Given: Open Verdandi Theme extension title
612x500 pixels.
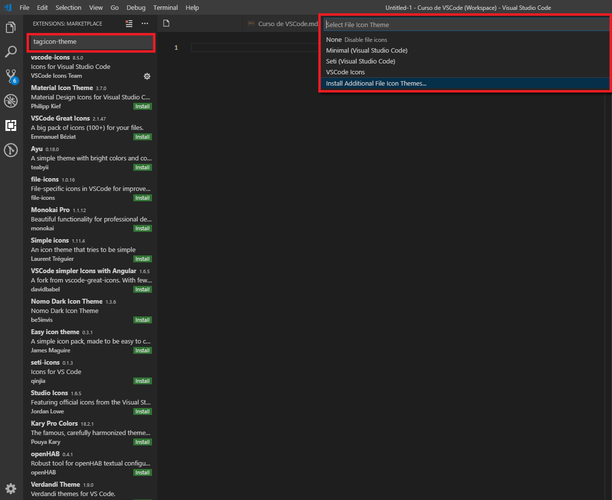Looking at the screenshot, I should pyautogui.click(x=55, y=484).
